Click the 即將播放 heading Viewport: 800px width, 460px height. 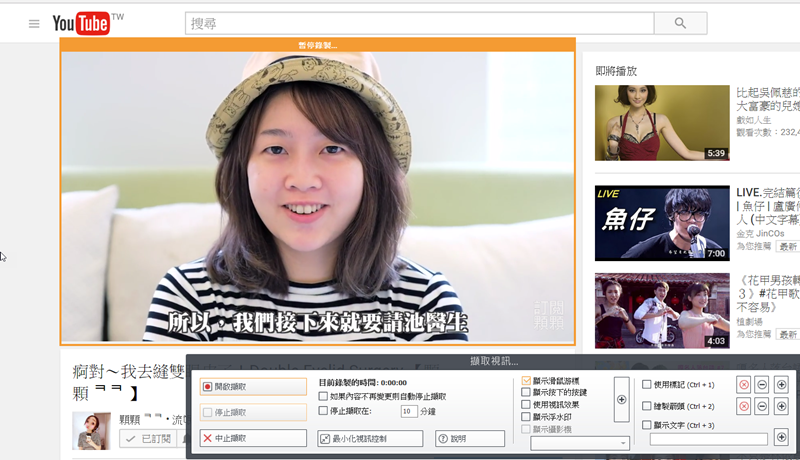click(x=616, y=71)
